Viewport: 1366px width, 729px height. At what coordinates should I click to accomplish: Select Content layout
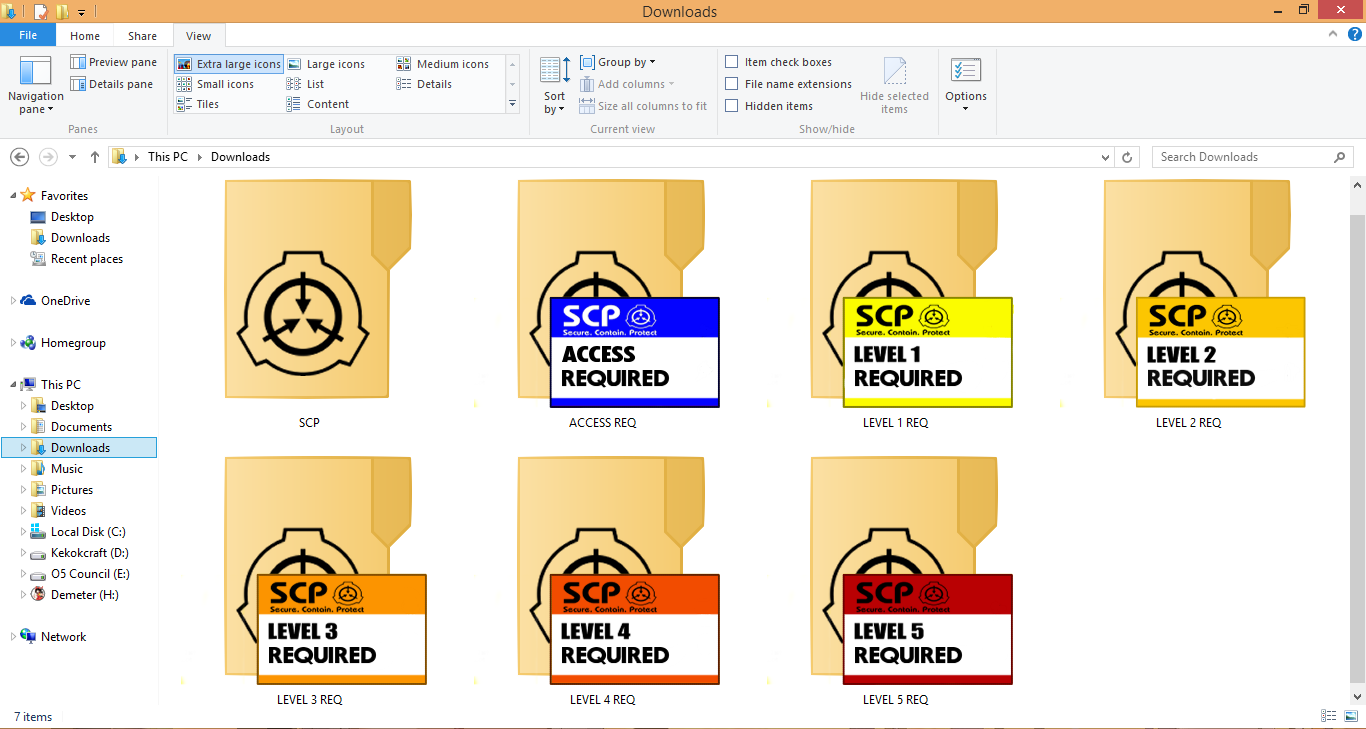pos(318,104)
